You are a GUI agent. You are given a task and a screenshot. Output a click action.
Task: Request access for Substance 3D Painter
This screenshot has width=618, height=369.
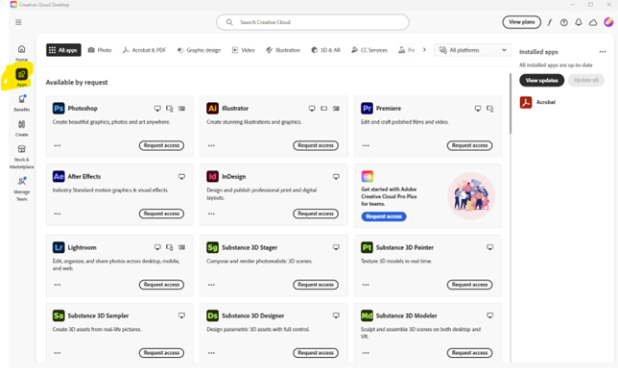470,285
